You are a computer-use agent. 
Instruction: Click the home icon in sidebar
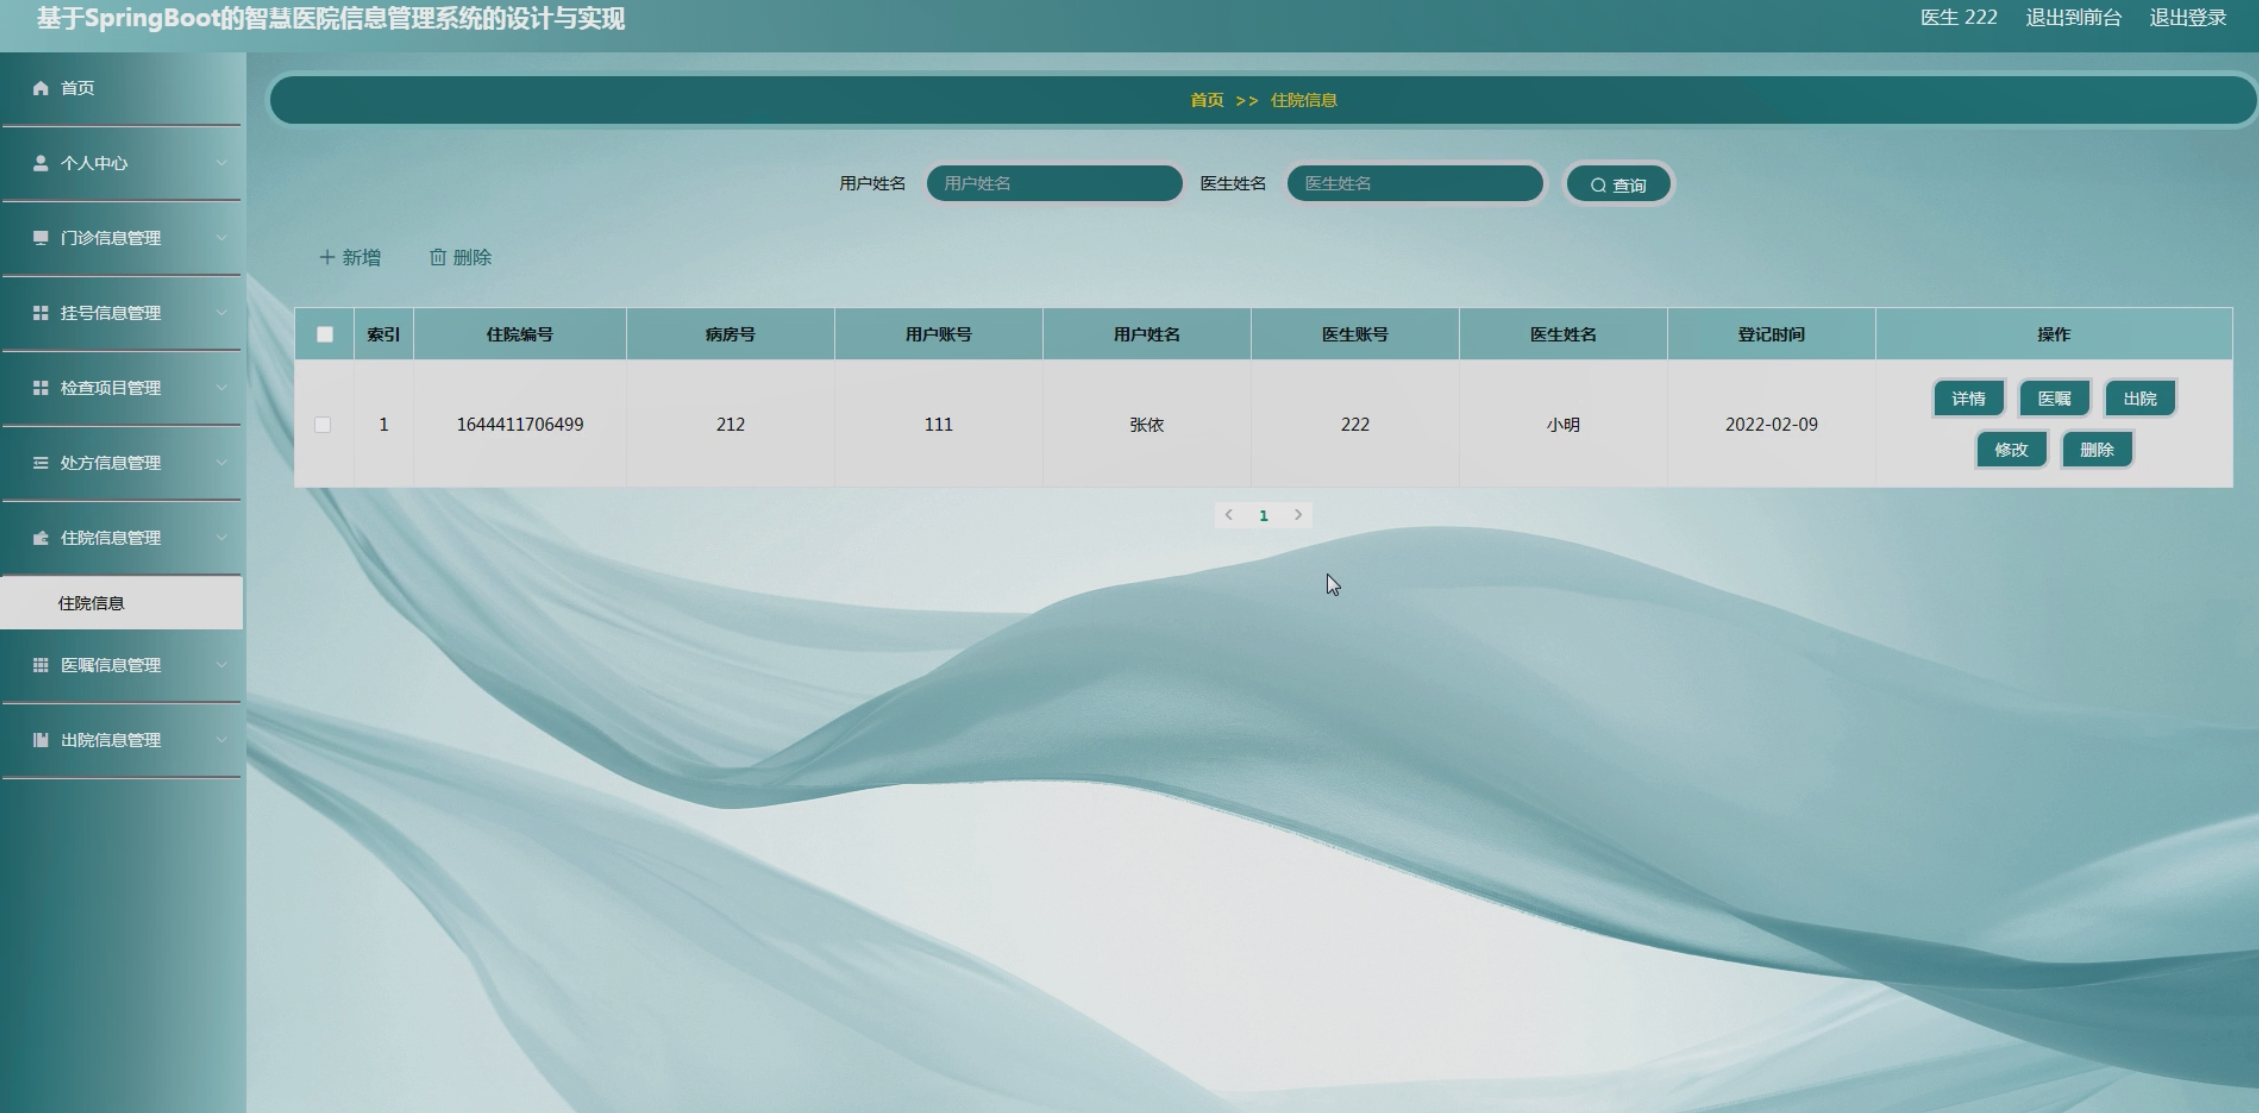[x=40, y=88]
